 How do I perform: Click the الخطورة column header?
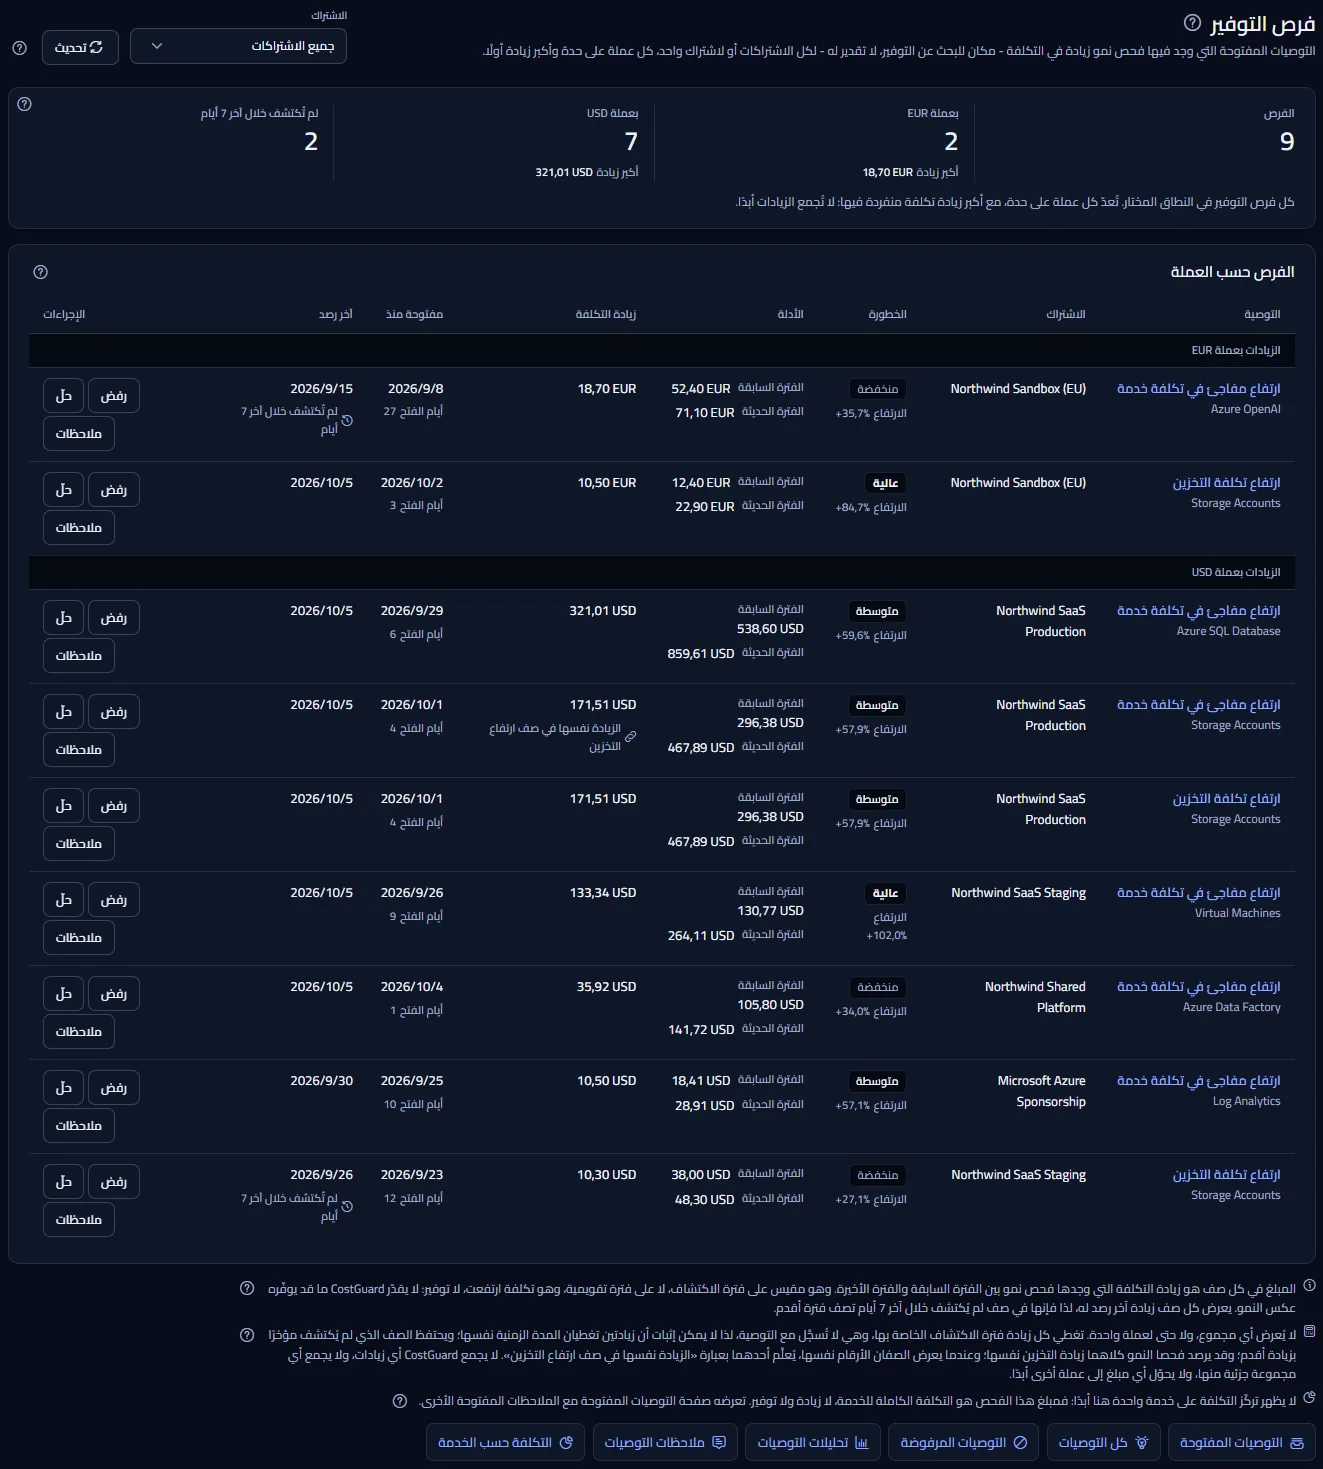coord(887,314)
